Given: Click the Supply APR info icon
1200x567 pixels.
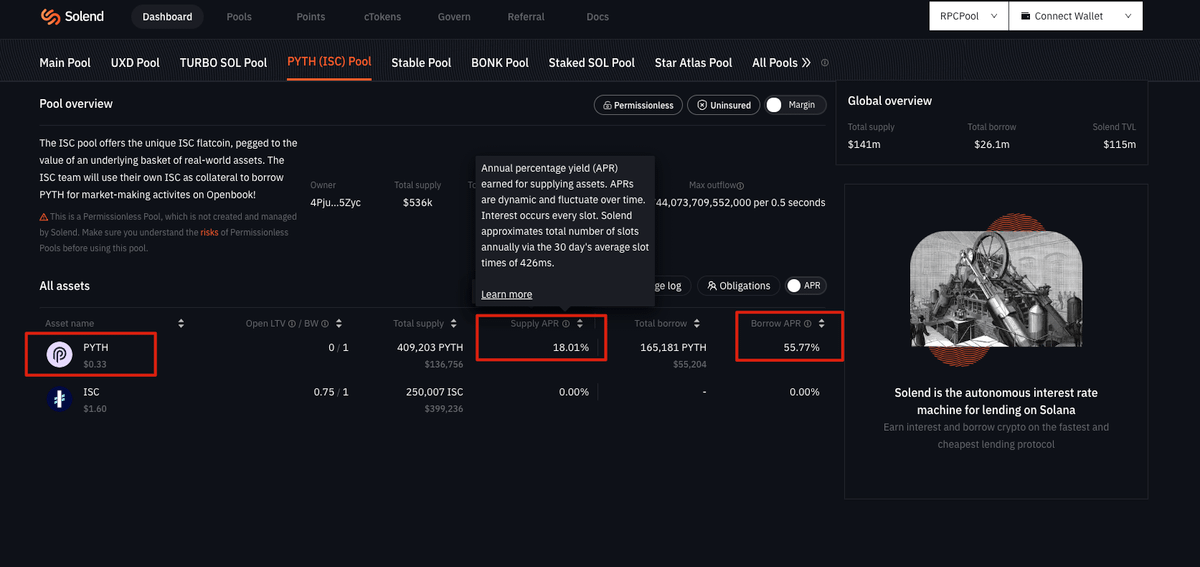Looking at the screenshot, I should [x=566, y=324].
